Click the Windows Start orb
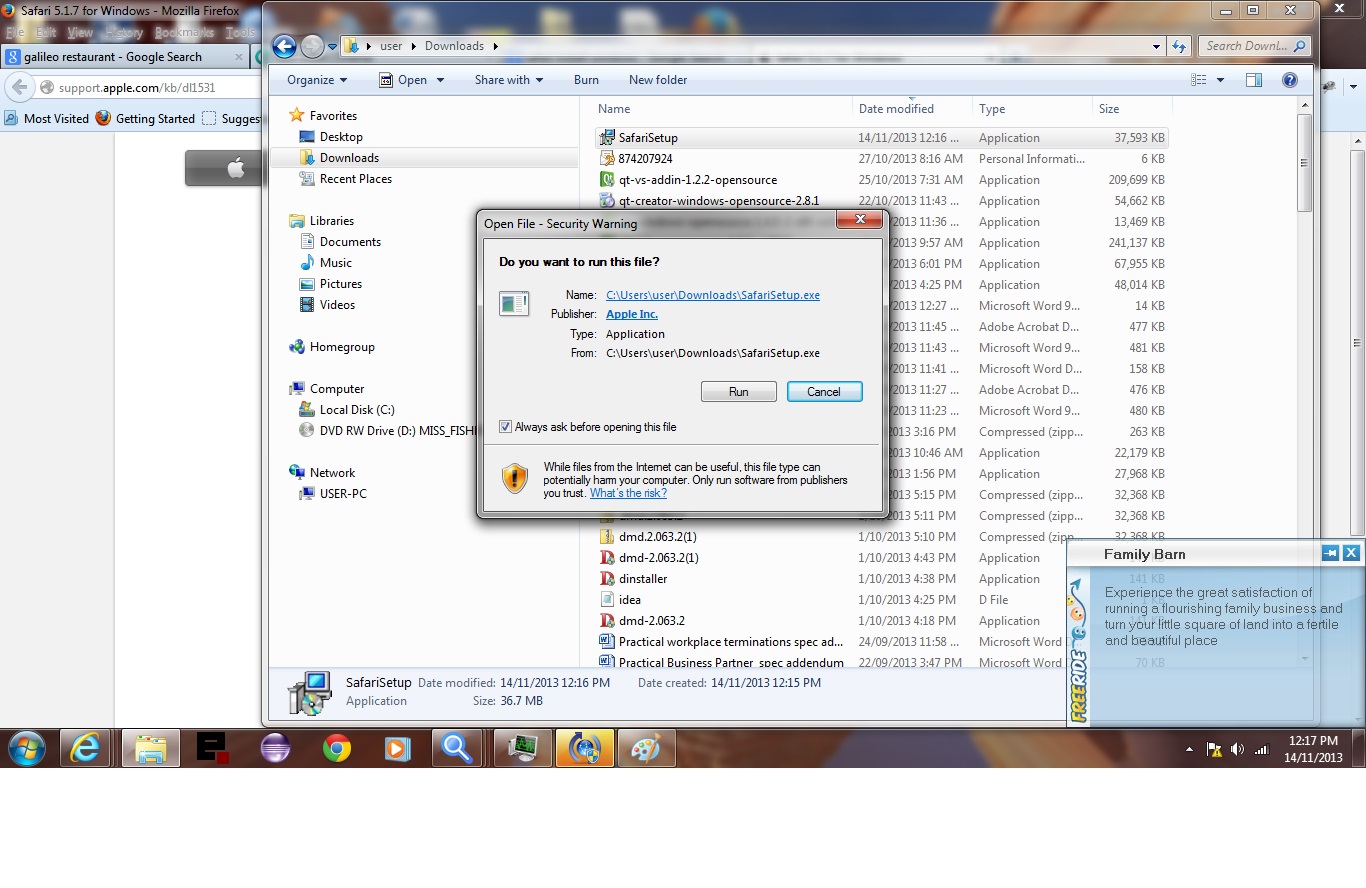 click(26, 748)
